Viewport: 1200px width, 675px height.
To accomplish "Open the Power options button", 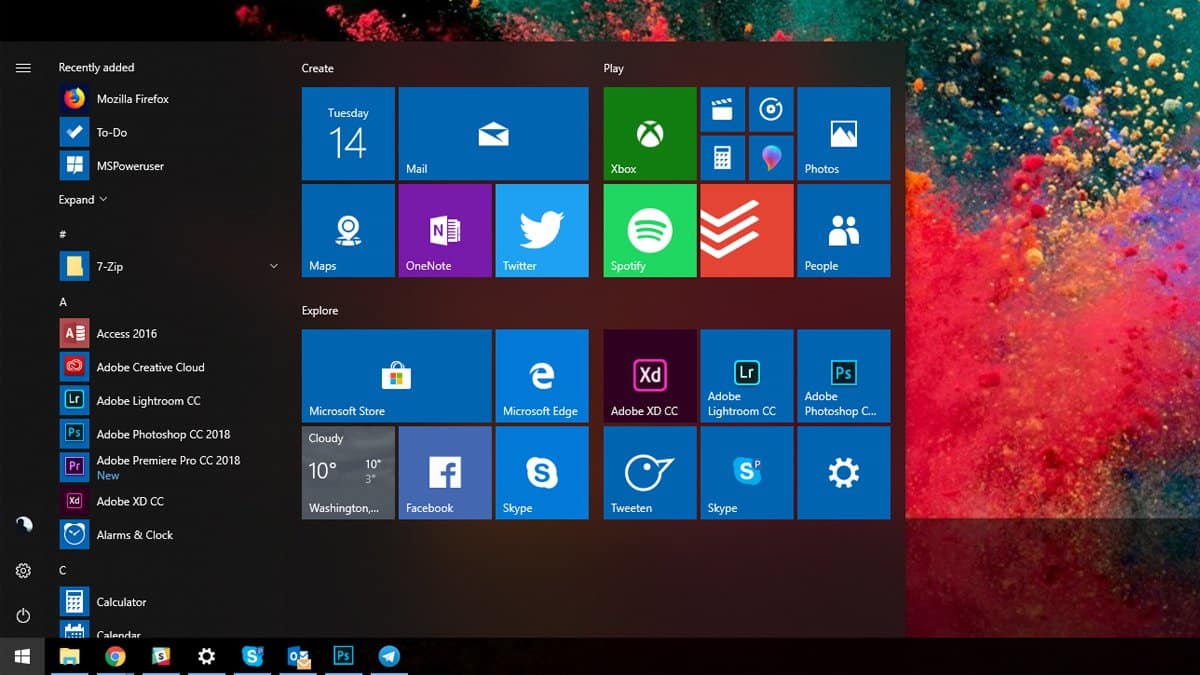I will [23, 616].
